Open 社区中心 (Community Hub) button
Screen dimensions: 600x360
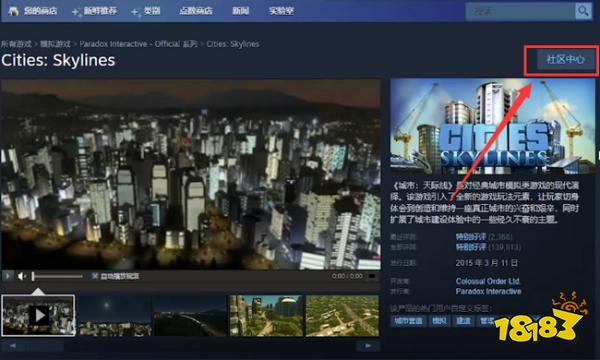[566, 59]
